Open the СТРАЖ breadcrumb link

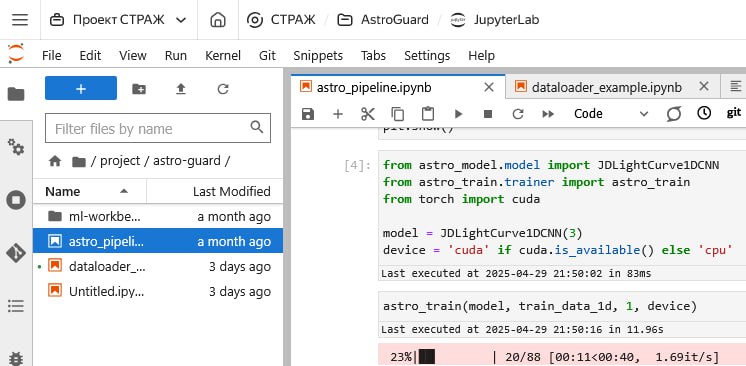point(281,20)
